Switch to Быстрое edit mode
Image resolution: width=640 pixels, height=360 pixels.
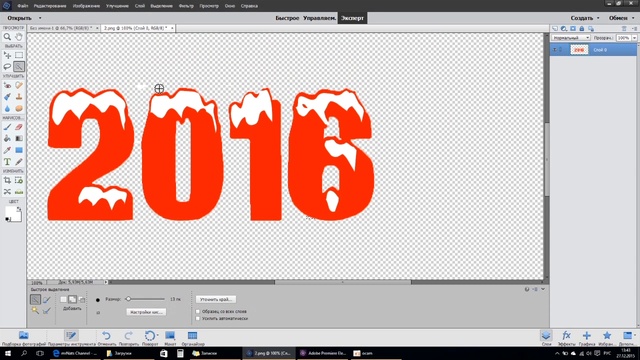(287, 18)
